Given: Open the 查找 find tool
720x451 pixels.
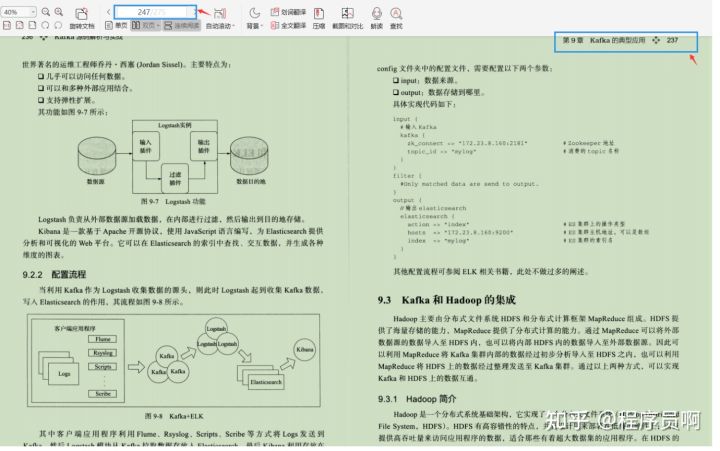Looking at the screenshot, I should [x=396, y=18].
